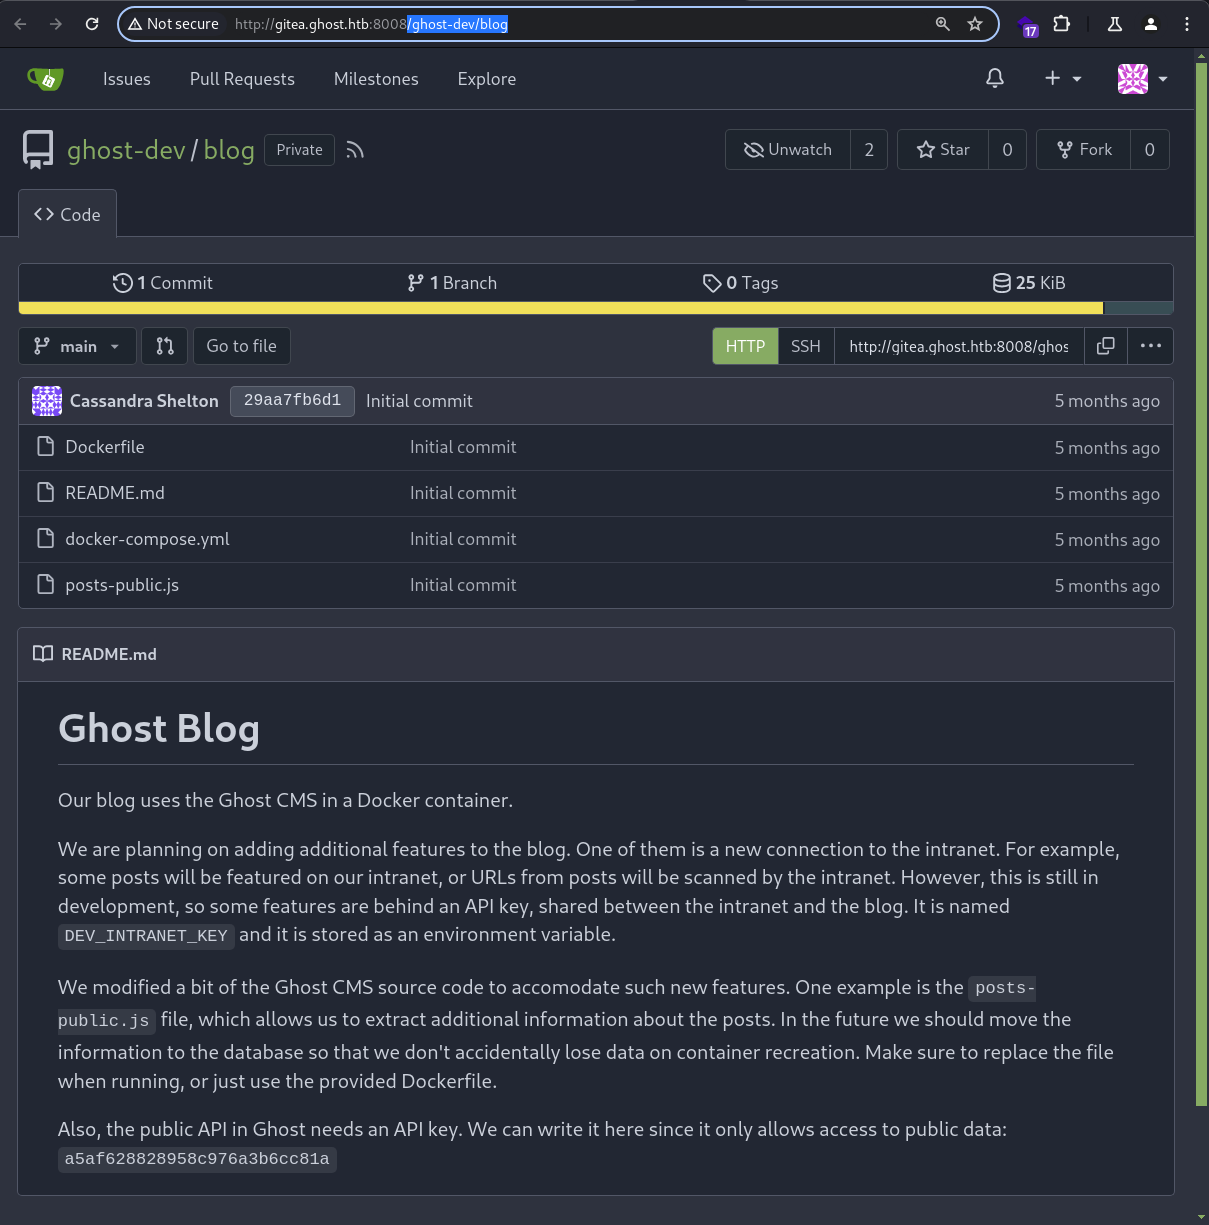Click the Dockerfile file icon
Viewport: 1209px width, 1225px height.
point(45,447)
